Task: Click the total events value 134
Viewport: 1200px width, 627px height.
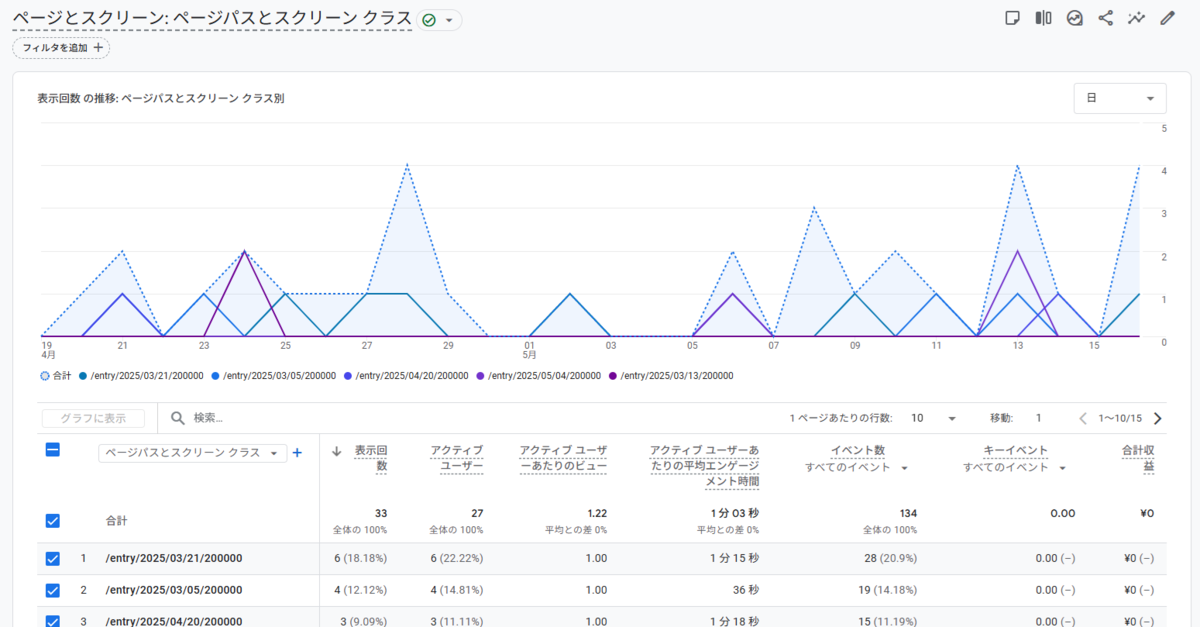Action: (x=908, y=513)
